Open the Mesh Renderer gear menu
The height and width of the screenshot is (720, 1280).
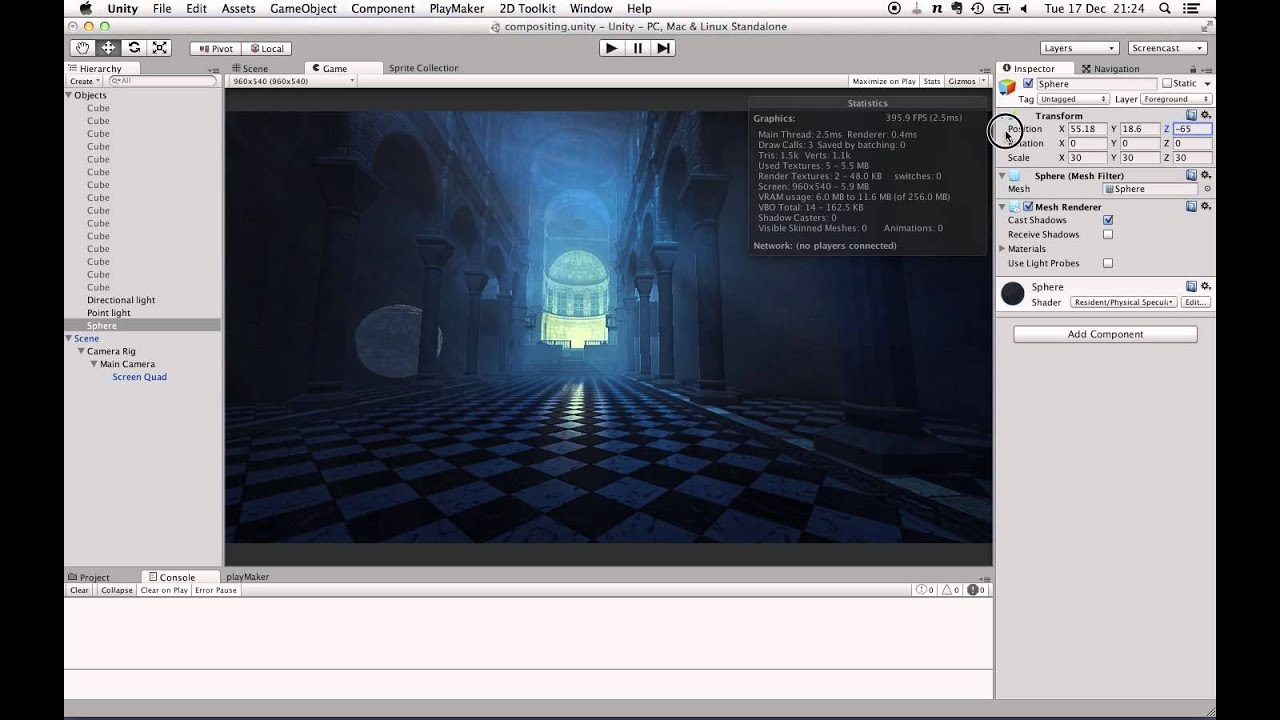click(1206, 207)
